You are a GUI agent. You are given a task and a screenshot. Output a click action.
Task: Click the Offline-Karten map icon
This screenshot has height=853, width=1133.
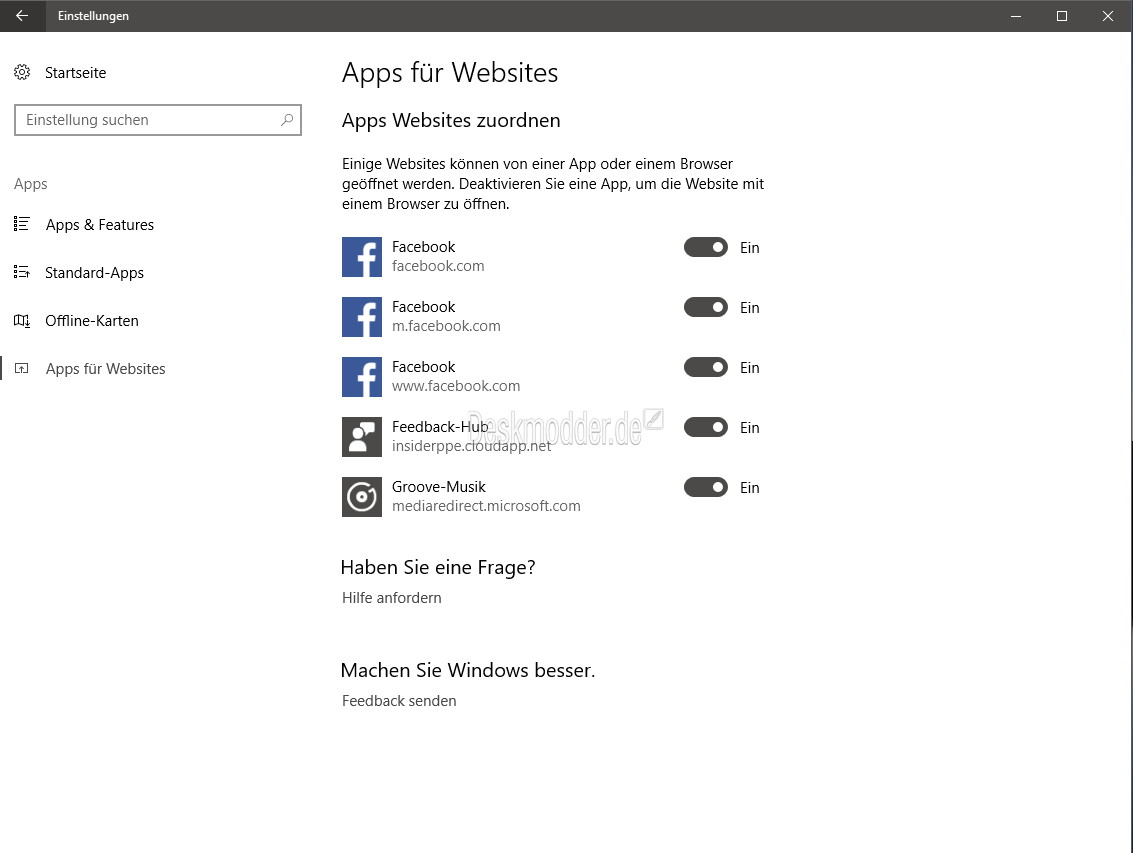pyautogui.click(x=22, y=320)
